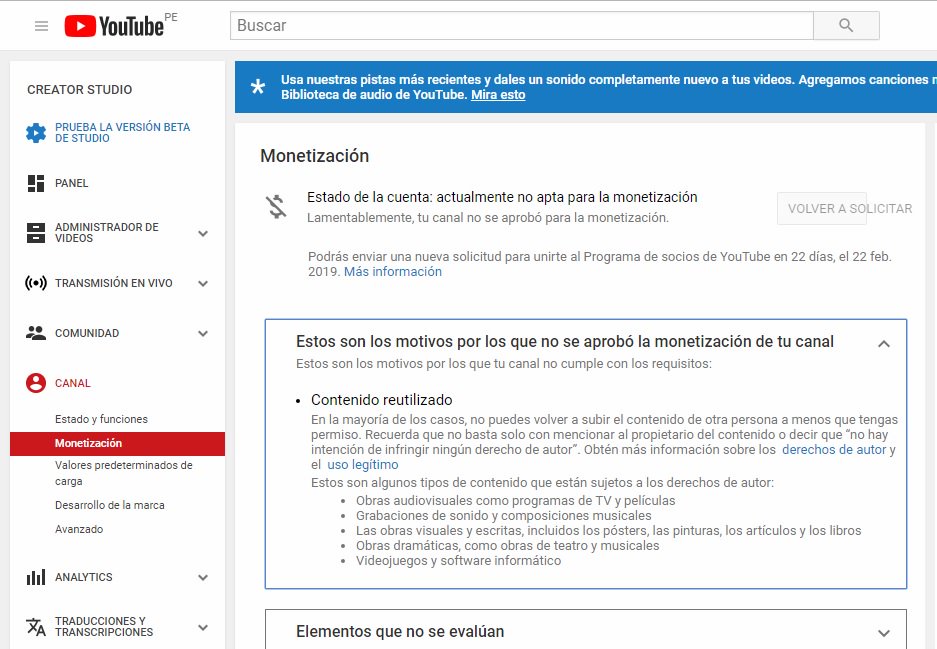Select Comunidad menu item

click(87, 333)
